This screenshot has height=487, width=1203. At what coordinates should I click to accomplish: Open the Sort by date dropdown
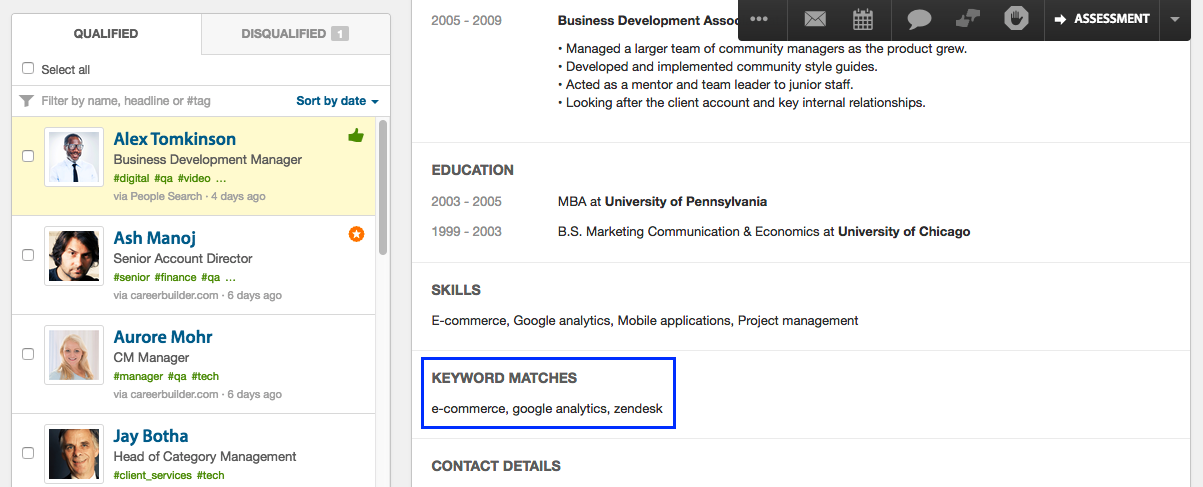coord(338,101)
